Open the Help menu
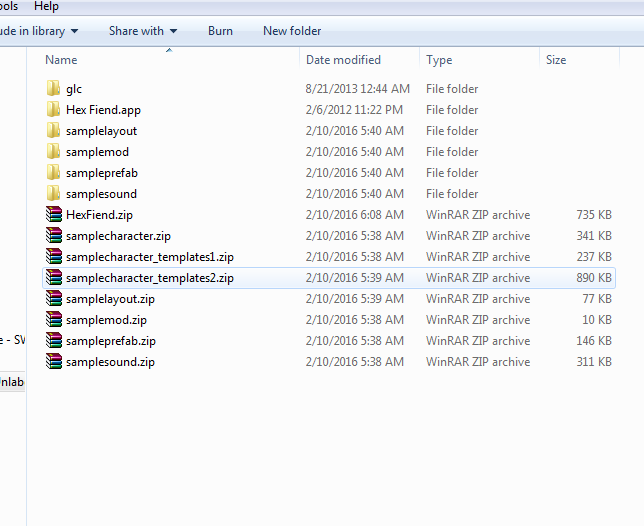The image size is (644, 526). click(x=46, y=6)
